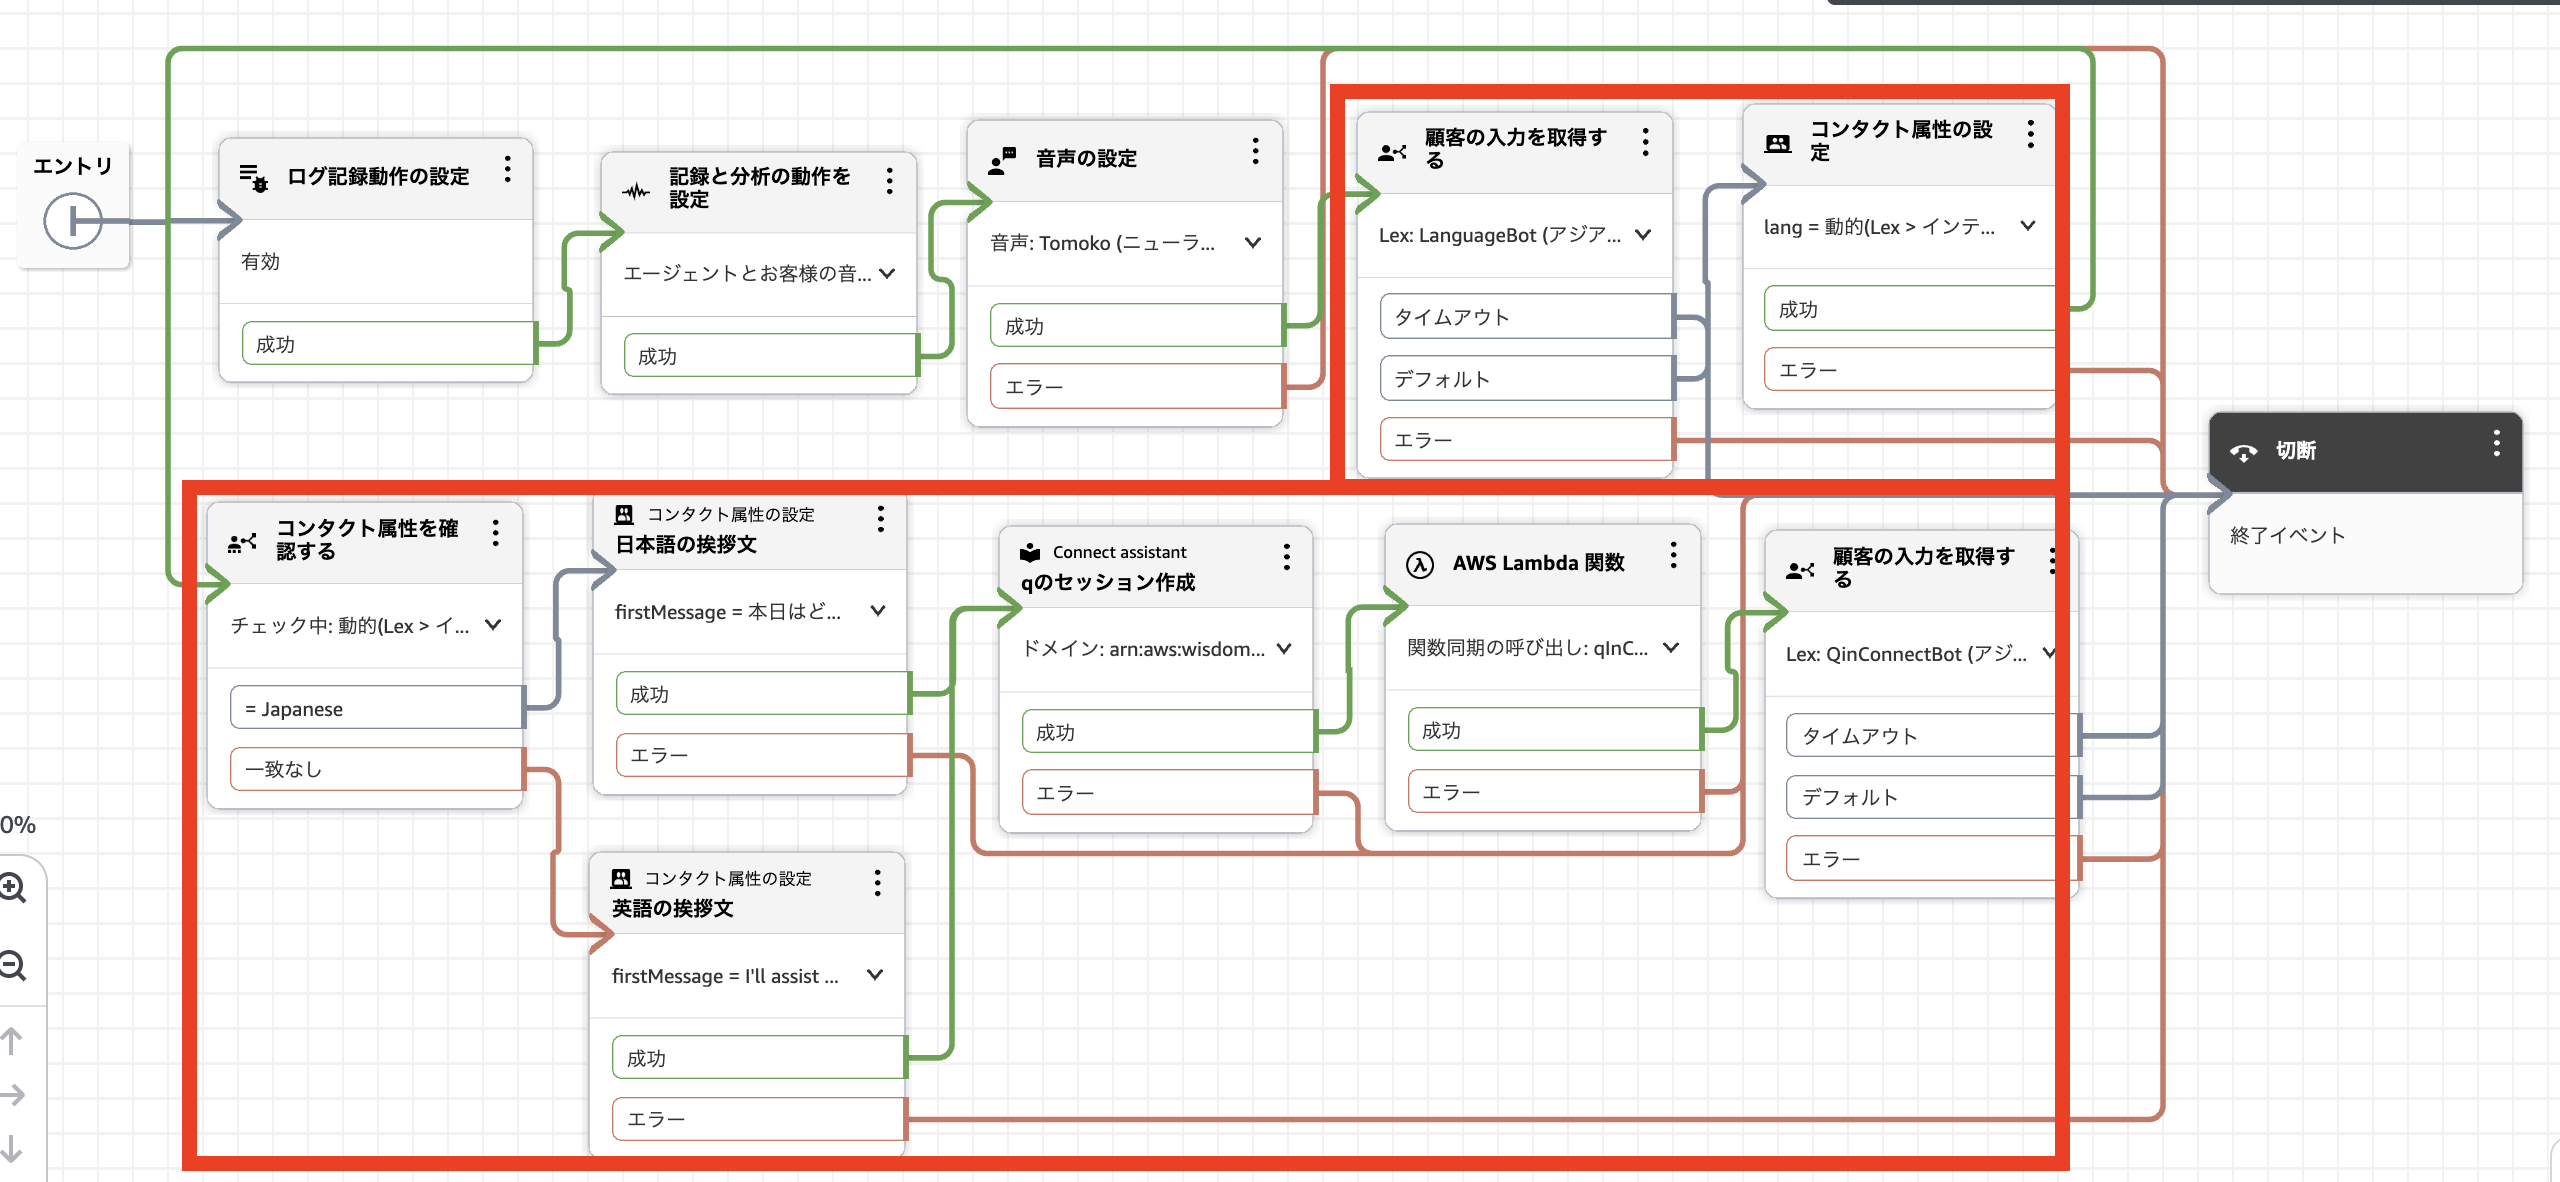Open three-dot menu on AWS Lambda 関数 block
The width and height of the screenshot is (2560, 1182).
point(1673,555)
